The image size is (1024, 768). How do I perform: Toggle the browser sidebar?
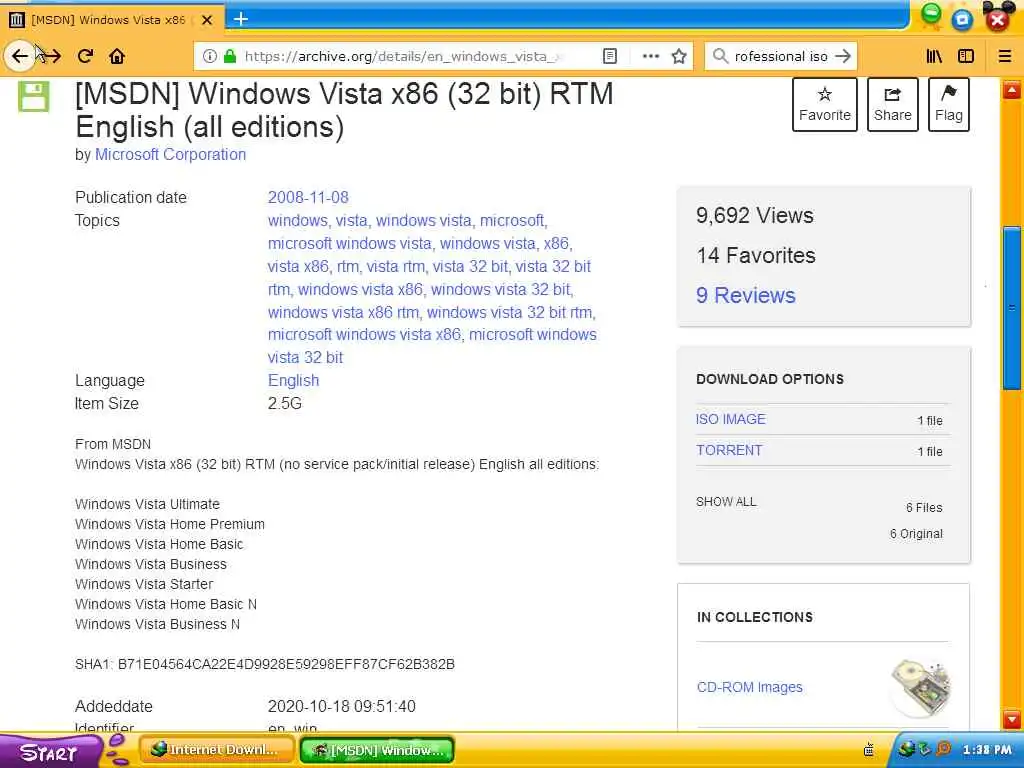point(966,56)
